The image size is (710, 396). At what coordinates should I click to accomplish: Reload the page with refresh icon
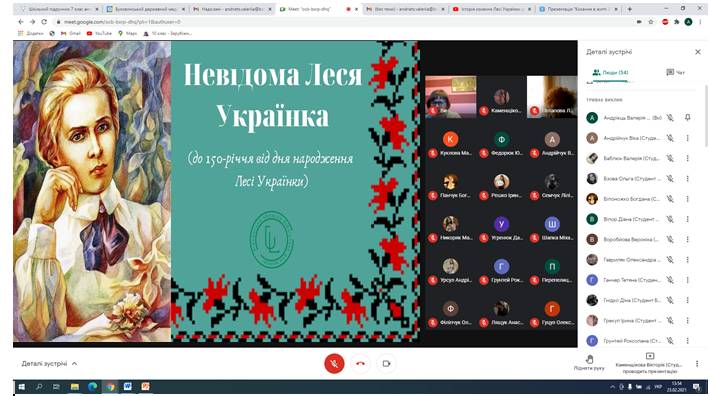coord(44,22)
